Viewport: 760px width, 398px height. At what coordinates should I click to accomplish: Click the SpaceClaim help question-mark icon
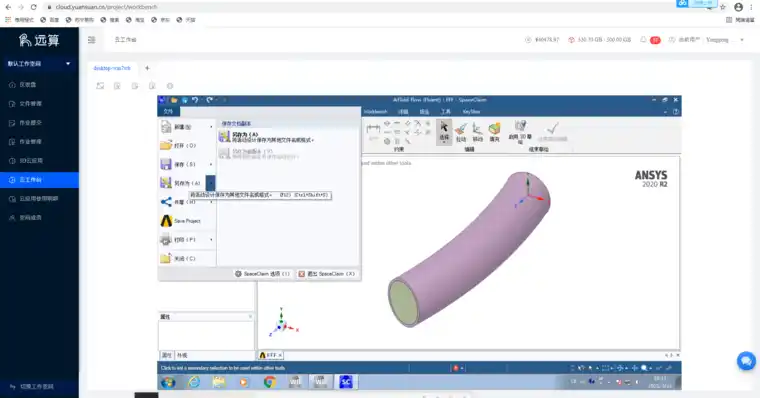(676, 112)
